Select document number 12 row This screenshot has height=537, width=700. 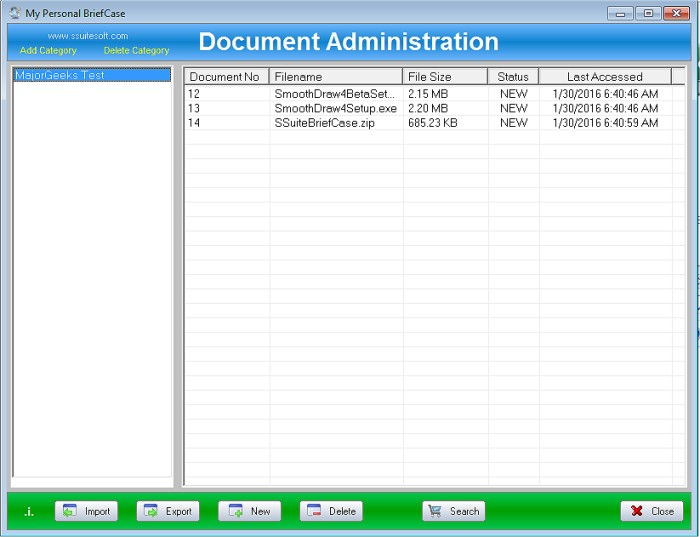(434, 94)
